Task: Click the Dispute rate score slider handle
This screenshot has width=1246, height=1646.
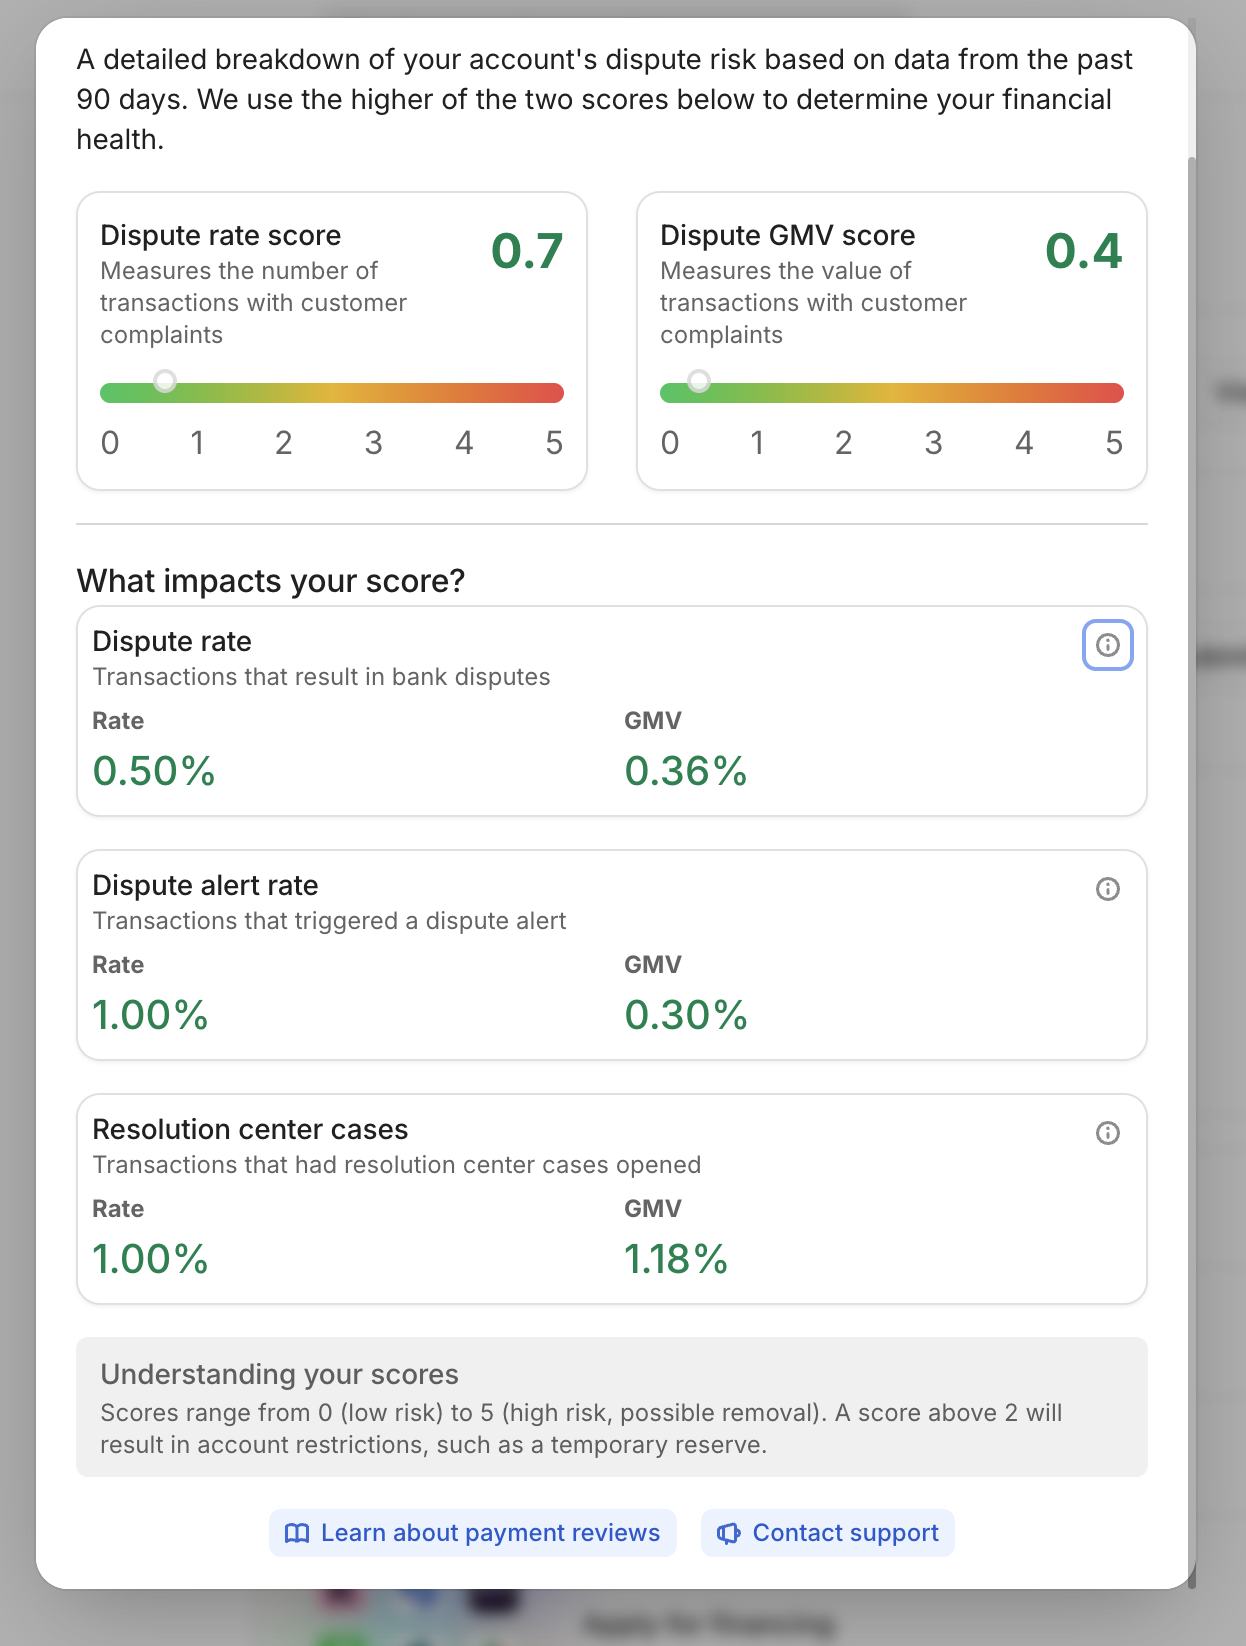Action: pyautogui.click(x=165, y=381)
